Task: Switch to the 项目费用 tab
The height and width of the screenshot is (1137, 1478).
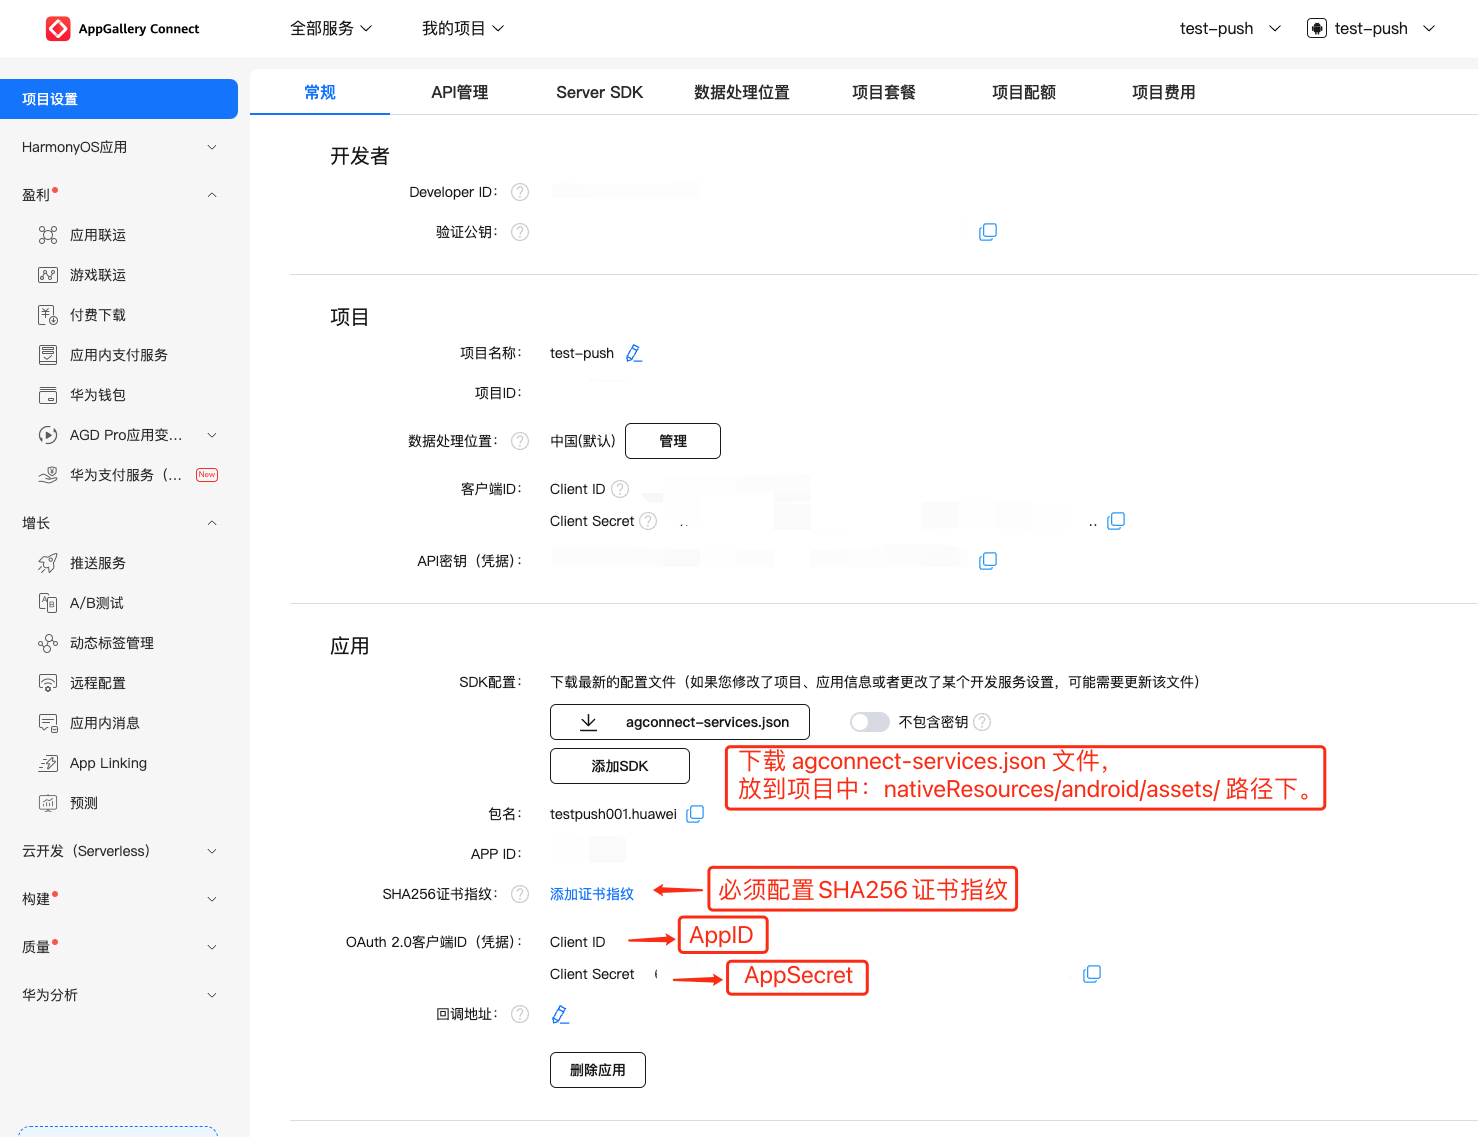Action: tap(1164, 92)
